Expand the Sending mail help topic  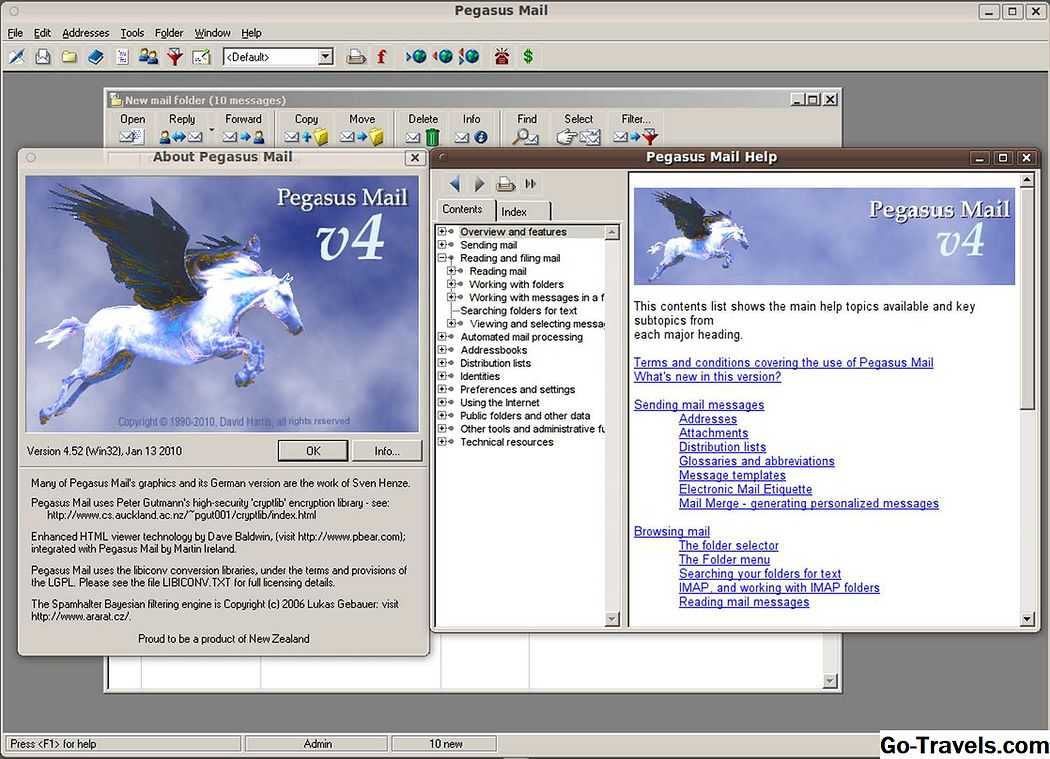(442, 245)
